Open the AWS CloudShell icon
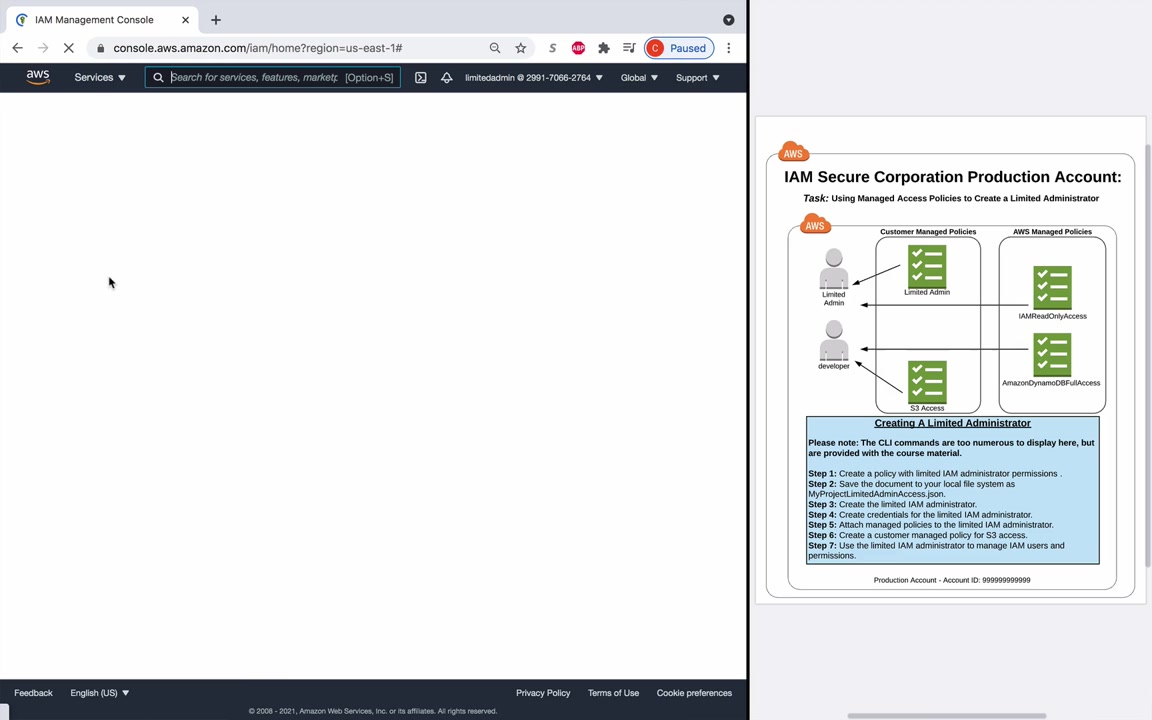Screen dimensions: 1152x720 click(x=420, y=77)
